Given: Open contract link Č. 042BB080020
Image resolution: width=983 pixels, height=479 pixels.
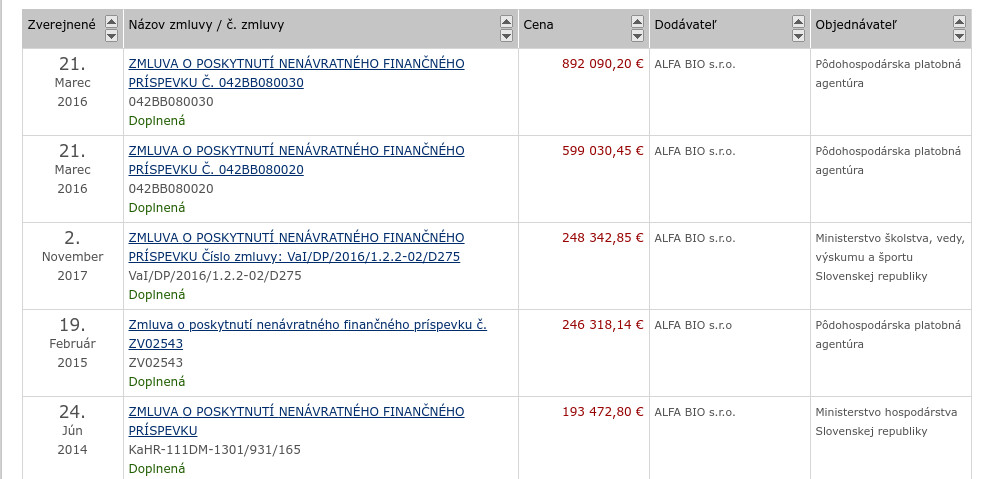Looking at the screenshot, I should click(296, 160).
